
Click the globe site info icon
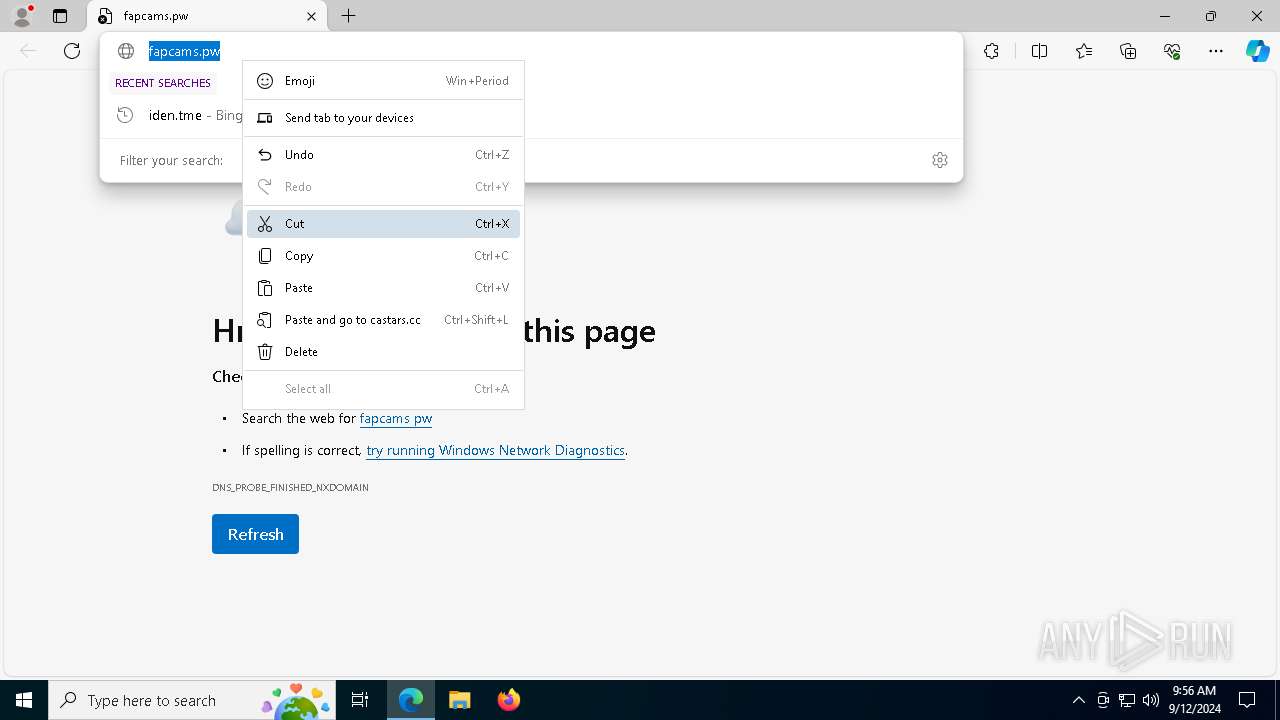coord(126,51)
